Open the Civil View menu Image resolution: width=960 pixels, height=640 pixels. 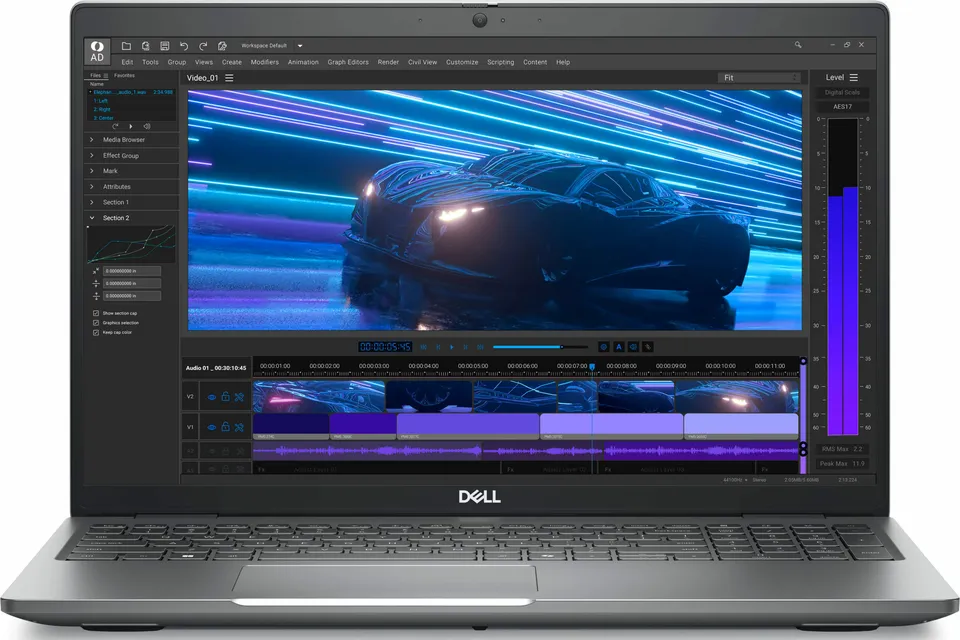pos(422,62)
